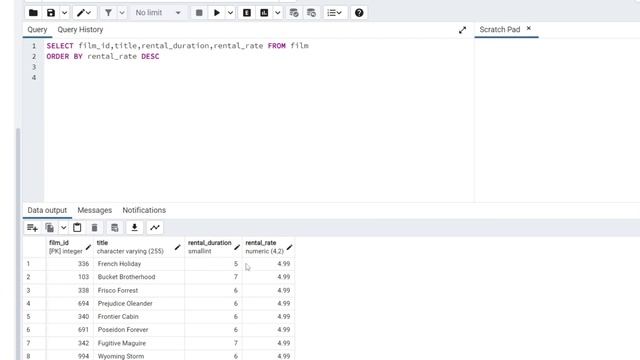The image size is (640, 360).
Task: Download results as CSV file
Action: [134, 228]
